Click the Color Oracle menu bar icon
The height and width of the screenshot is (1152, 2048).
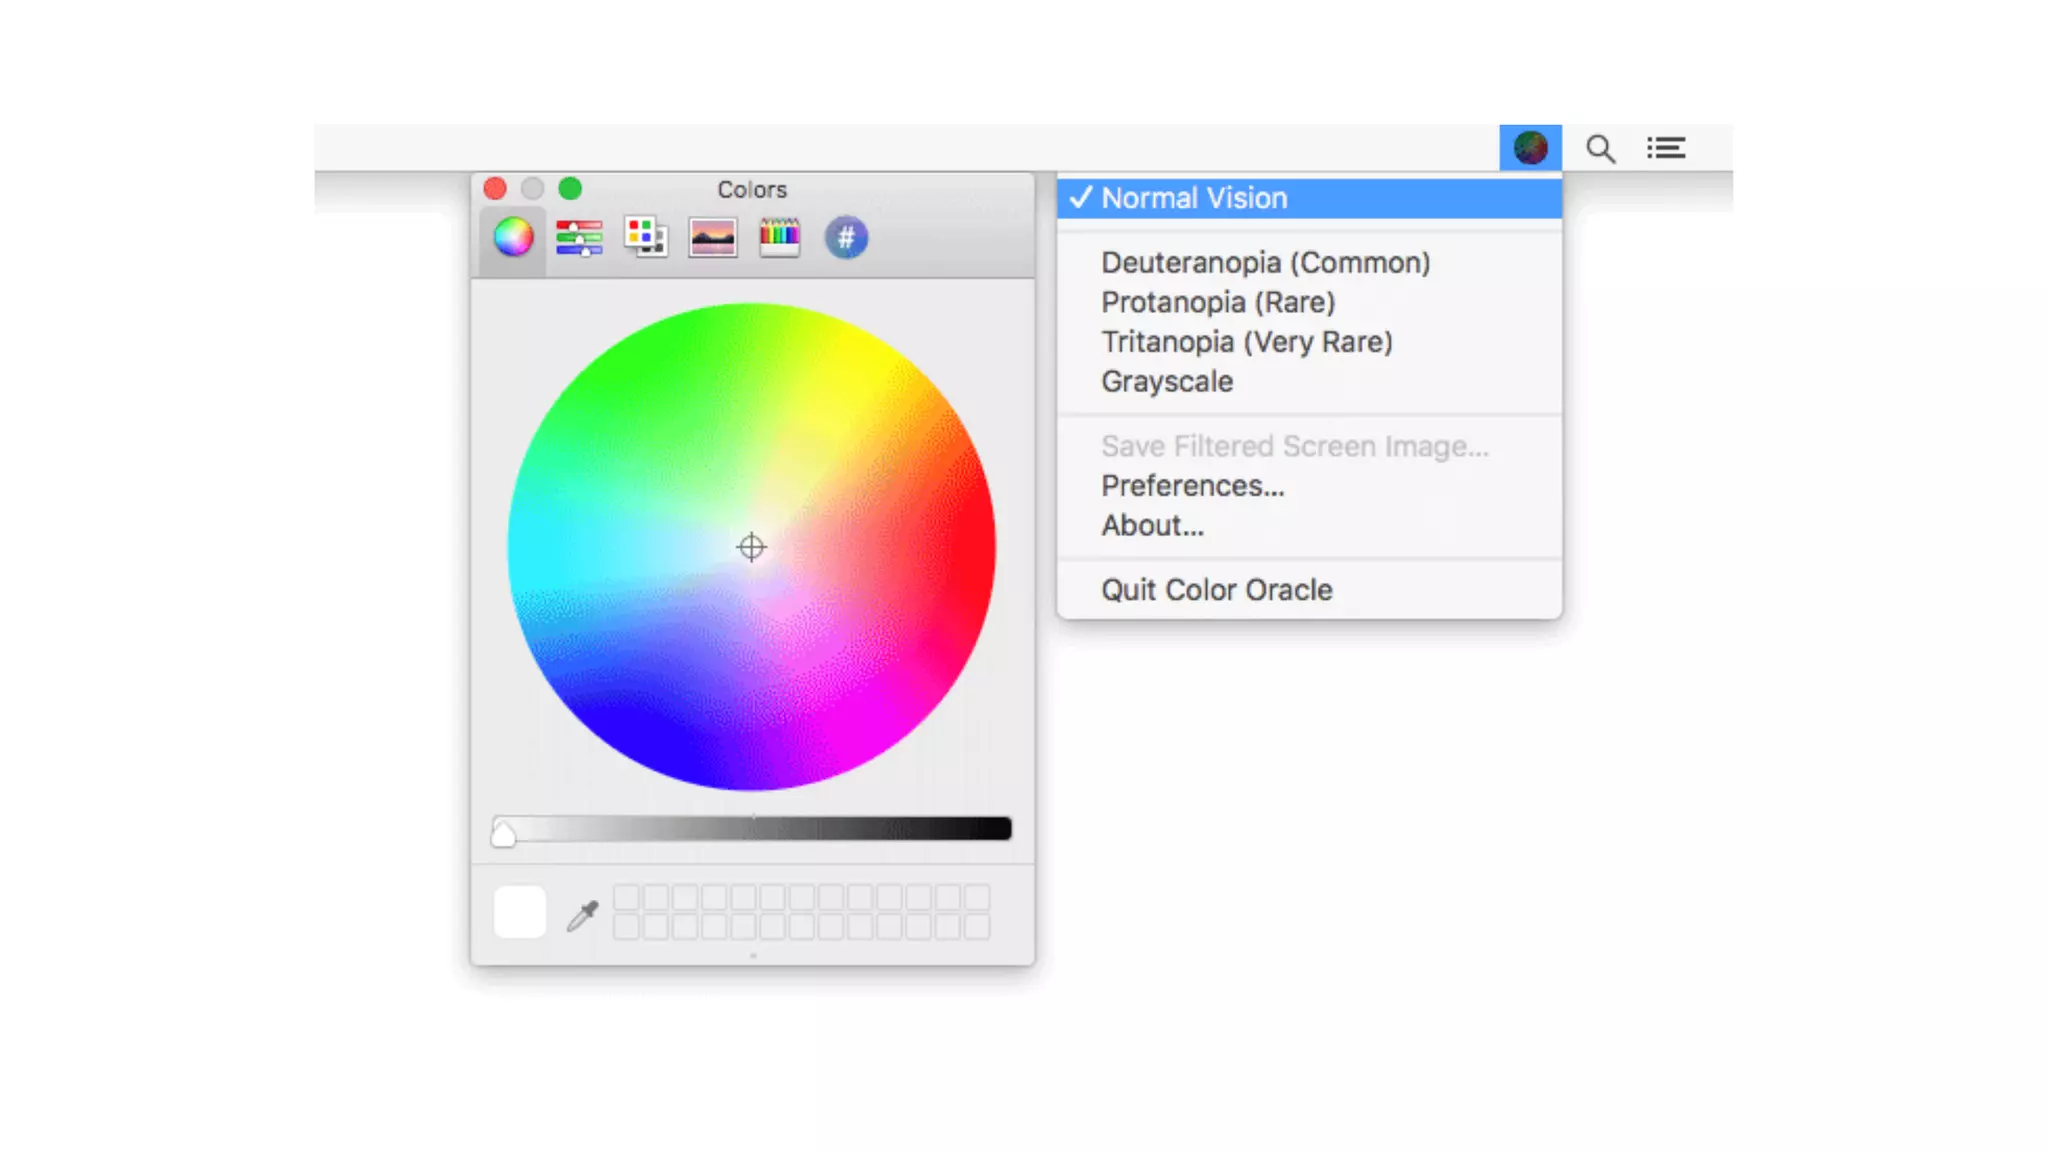click(x=1530, y=148)
